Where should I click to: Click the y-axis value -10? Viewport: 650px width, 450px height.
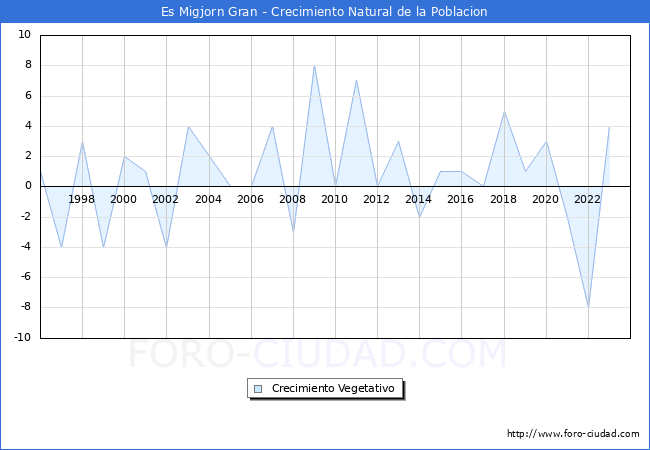click(23, 337)
